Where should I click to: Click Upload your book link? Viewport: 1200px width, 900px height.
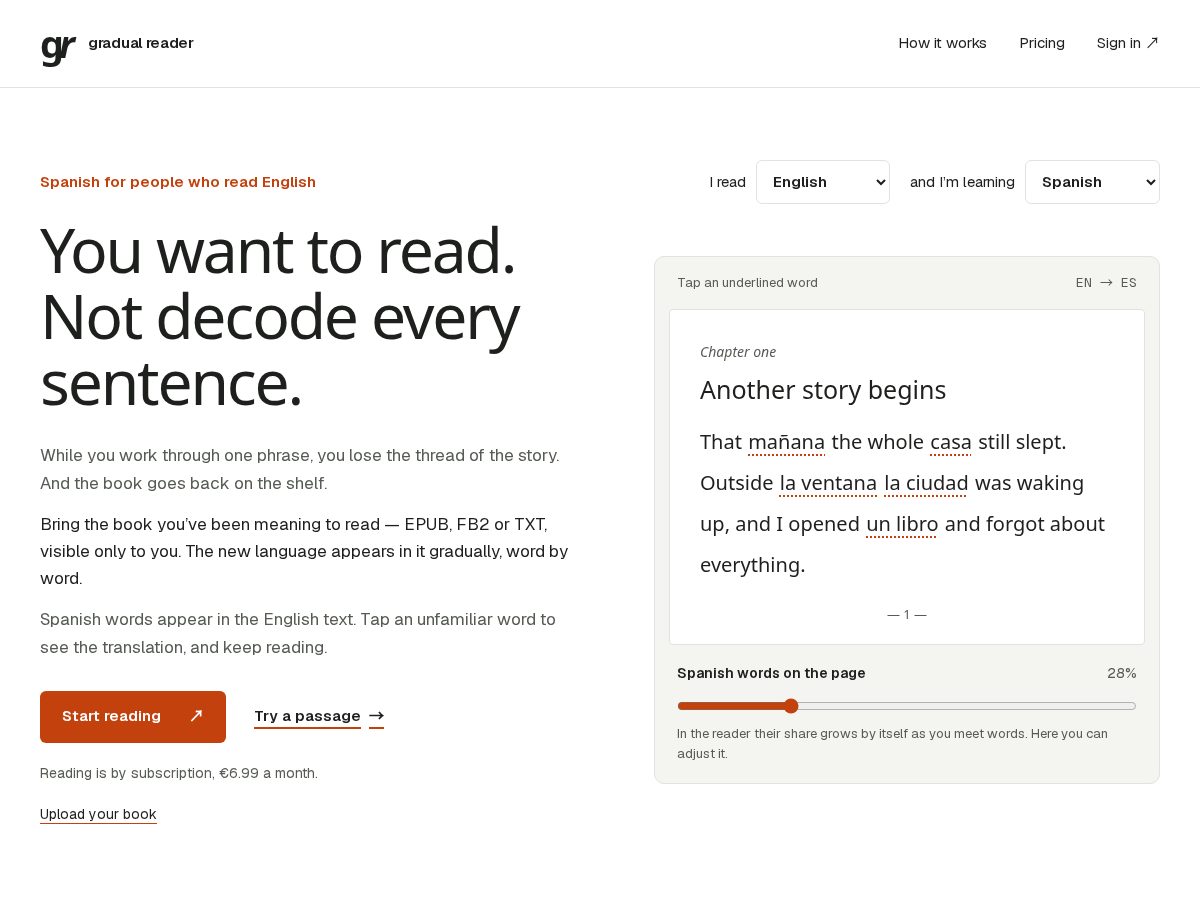(x=98, y=814)
